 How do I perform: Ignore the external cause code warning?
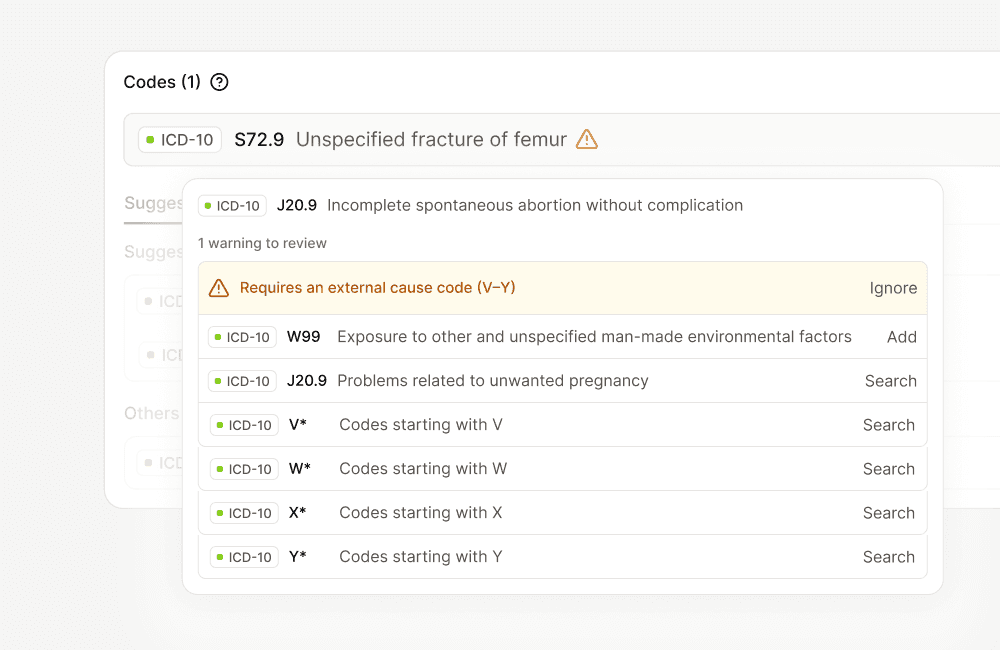[893, 288]
